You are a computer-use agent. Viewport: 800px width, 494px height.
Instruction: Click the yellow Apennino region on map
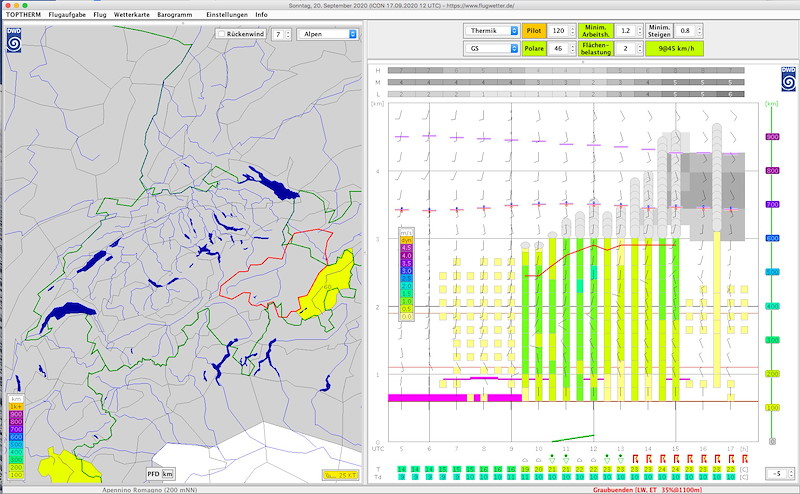click(71, 467)
